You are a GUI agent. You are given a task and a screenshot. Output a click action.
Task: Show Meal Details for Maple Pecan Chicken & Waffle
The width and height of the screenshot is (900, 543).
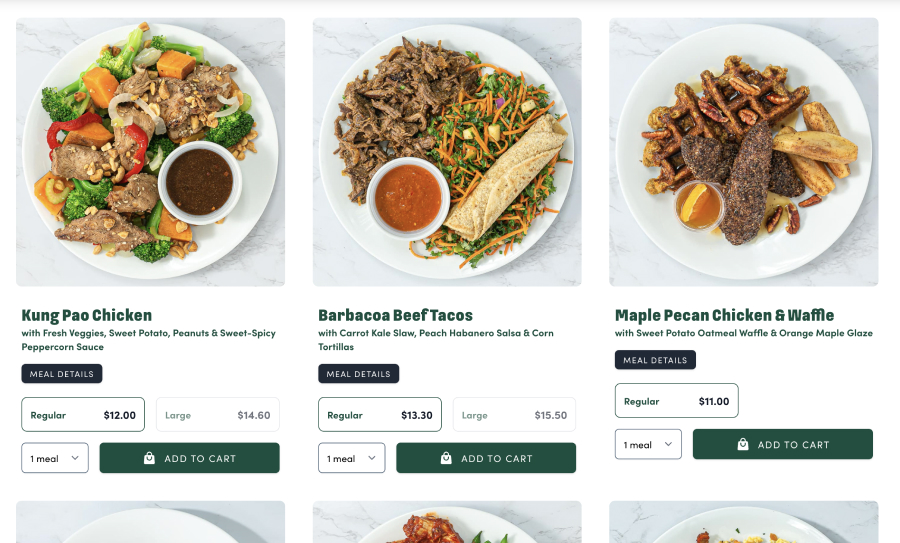(655, 360)
